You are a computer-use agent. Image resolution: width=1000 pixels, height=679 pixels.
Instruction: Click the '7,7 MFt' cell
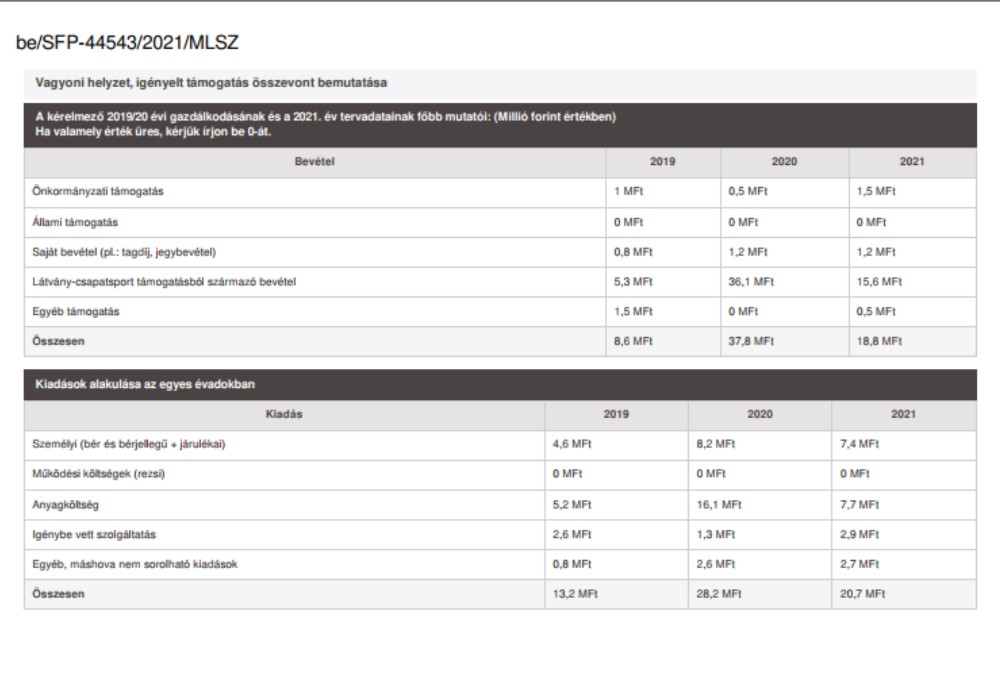click(860, 505)
